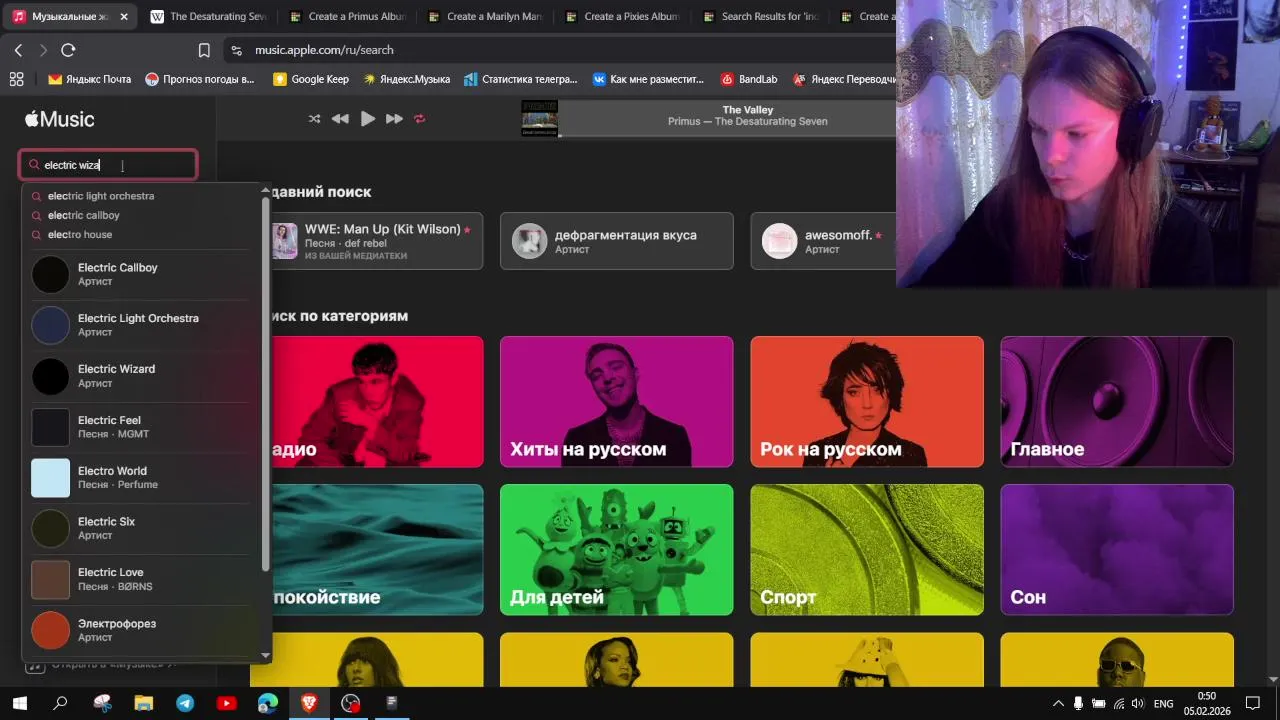Open Electro World song by Perfume
The height and width of the screenshot is (720, 1280).
point(140,478)
